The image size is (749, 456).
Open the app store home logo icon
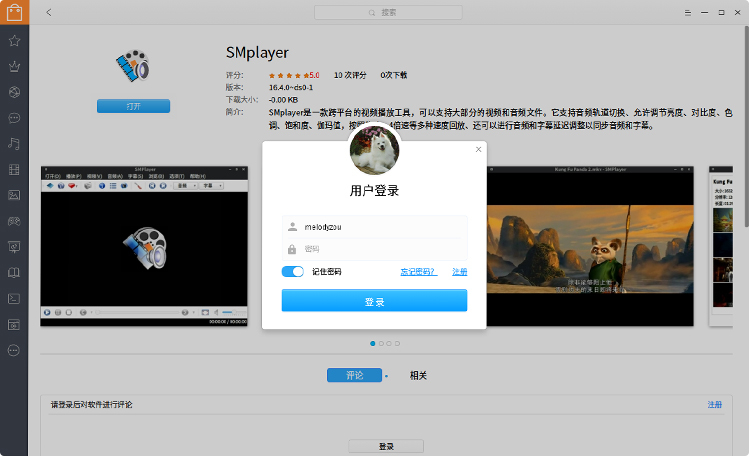14,12
